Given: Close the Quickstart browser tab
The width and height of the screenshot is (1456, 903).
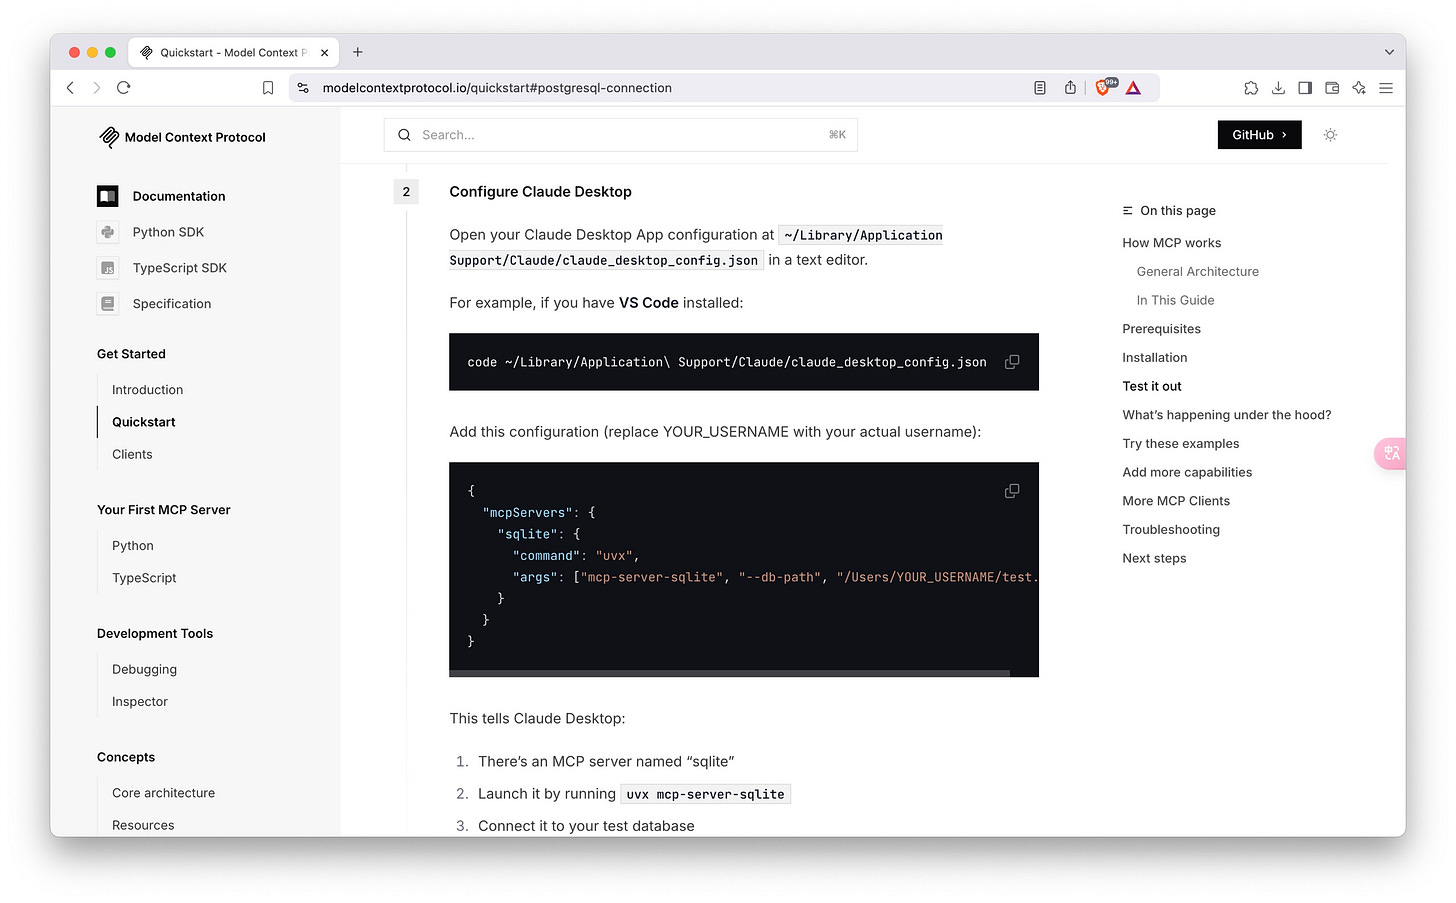Looking at the screenshot, I should point(324,53).
